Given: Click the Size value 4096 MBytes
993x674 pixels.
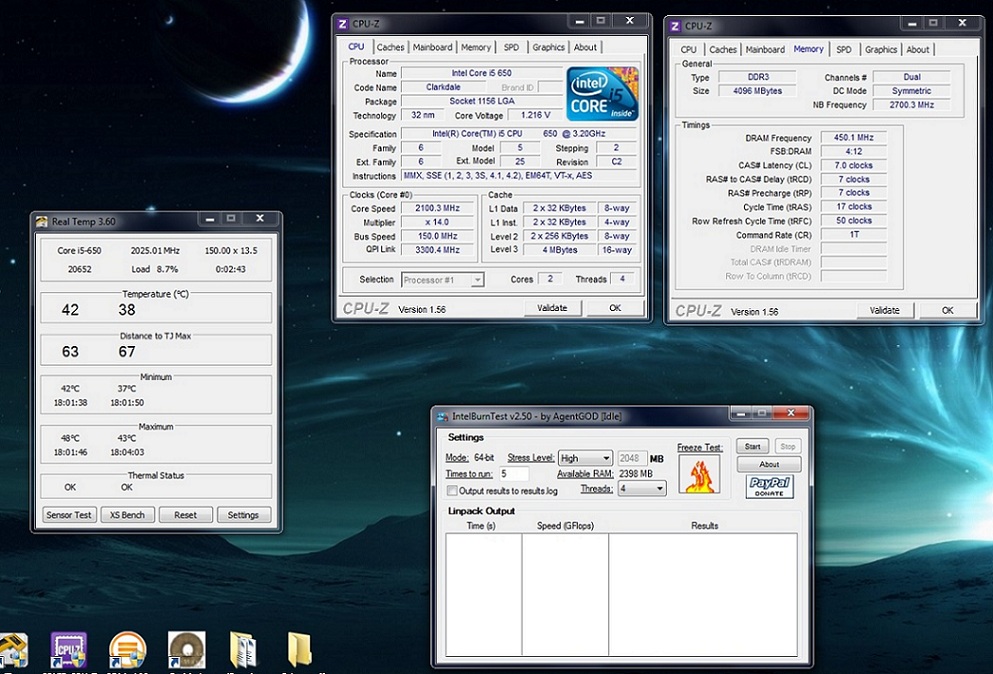Looking at the screenshot, I should (x=757, y=91).
